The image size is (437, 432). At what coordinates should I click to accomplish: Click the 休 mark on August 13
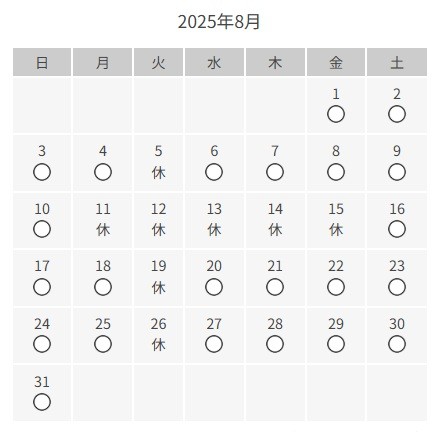pos(214,230)
